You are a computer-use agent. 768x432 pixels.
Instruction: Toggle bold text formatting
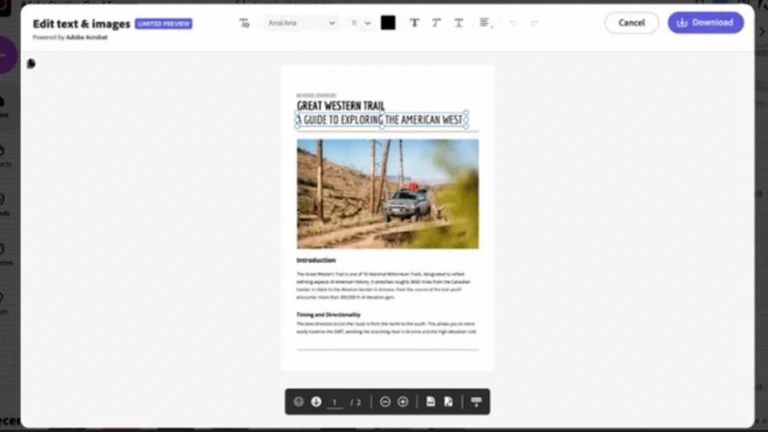coord(414,23)
